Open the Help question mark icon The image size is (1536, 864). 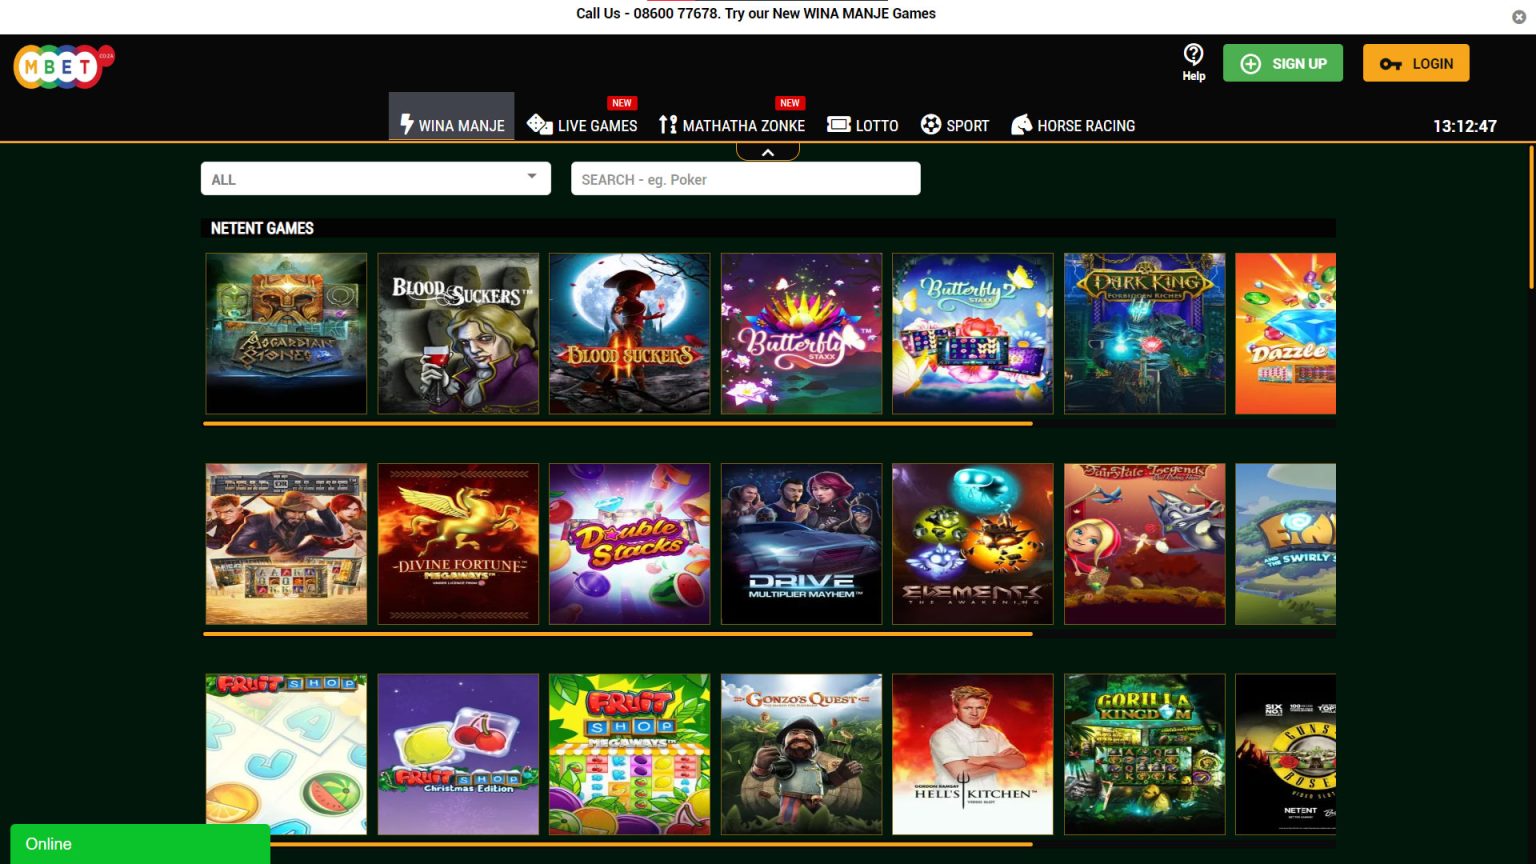[x=1193, y=55]
